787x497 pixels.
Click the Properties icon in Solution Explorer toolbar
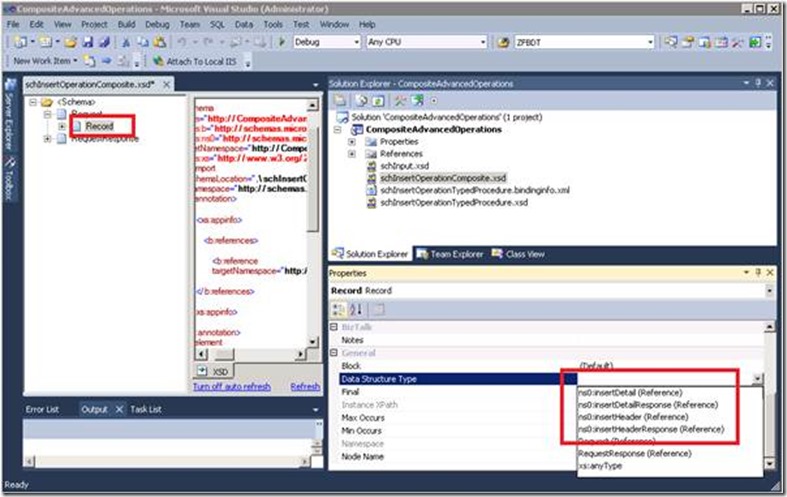[340, 100]
